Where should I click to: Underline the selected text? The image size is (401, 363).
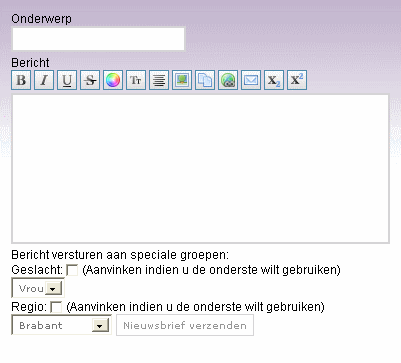click(x=67, y=80)
